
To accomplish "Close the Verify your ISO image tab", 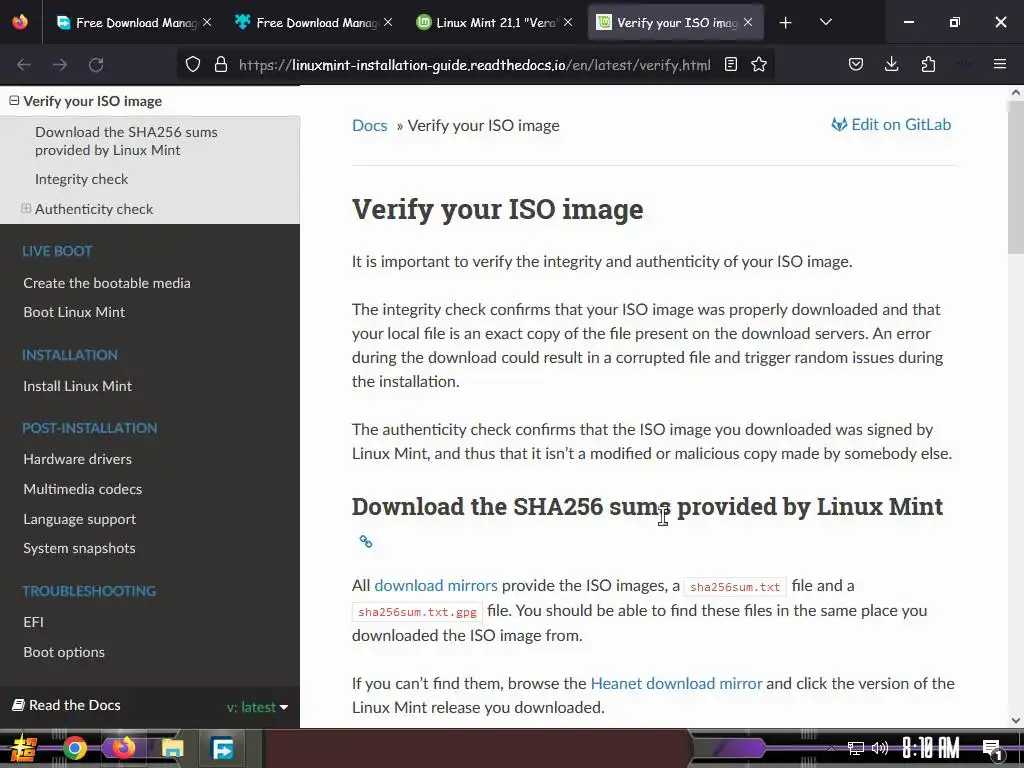I will (748, 22).
